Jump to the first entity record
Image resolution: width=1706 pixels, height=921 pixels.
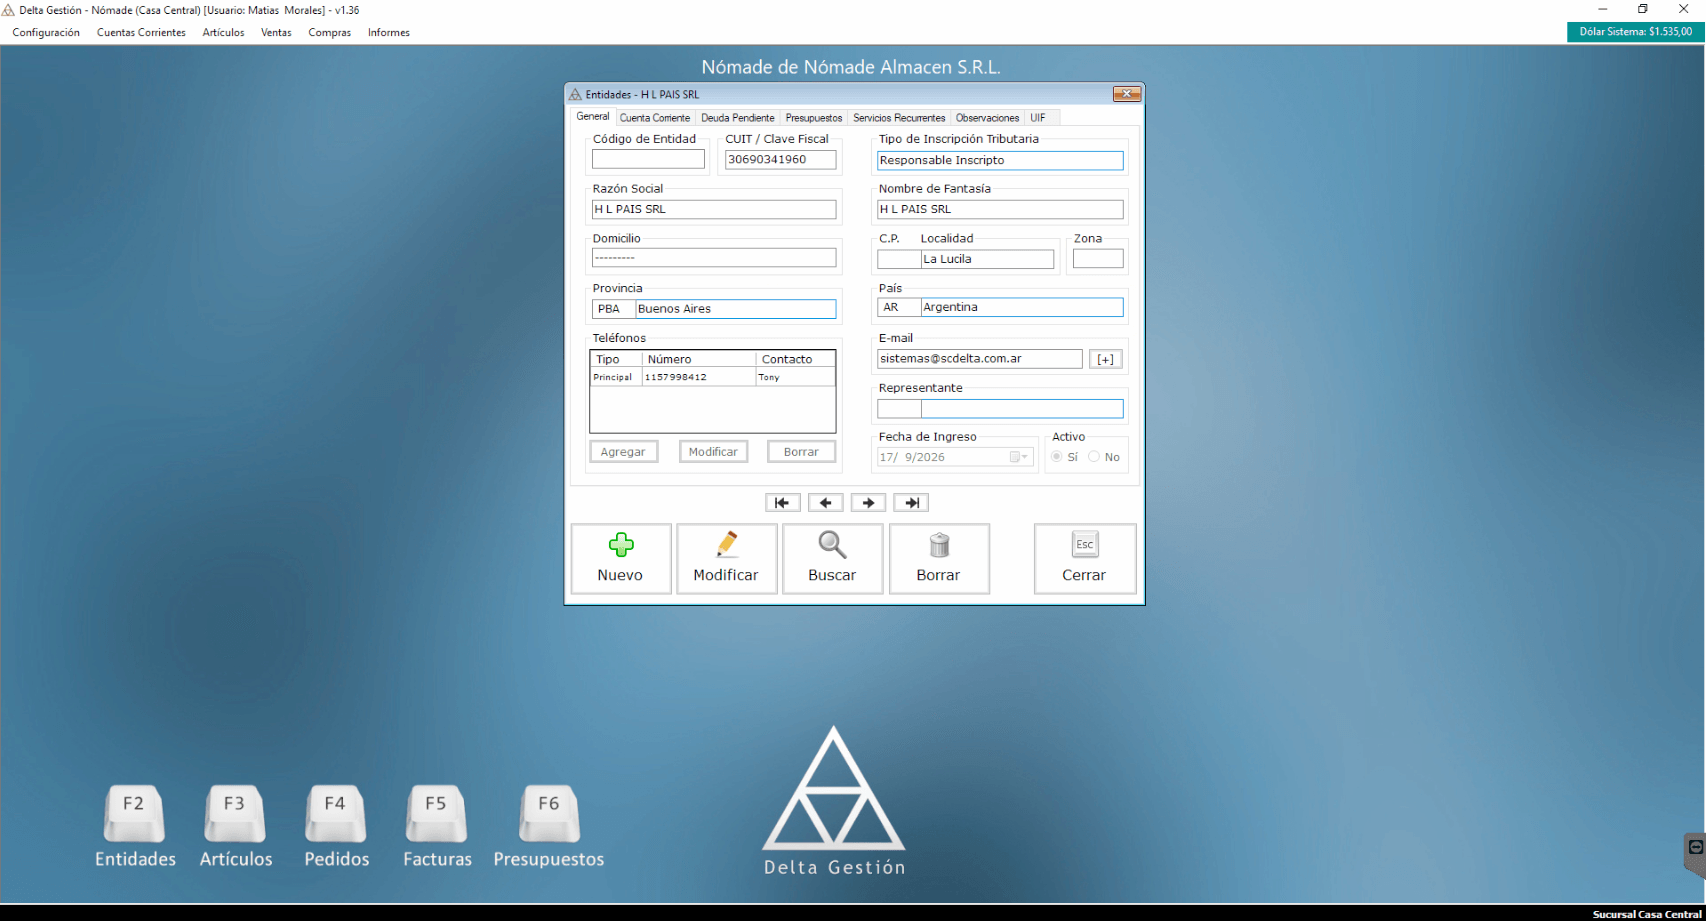click(782, 503)
